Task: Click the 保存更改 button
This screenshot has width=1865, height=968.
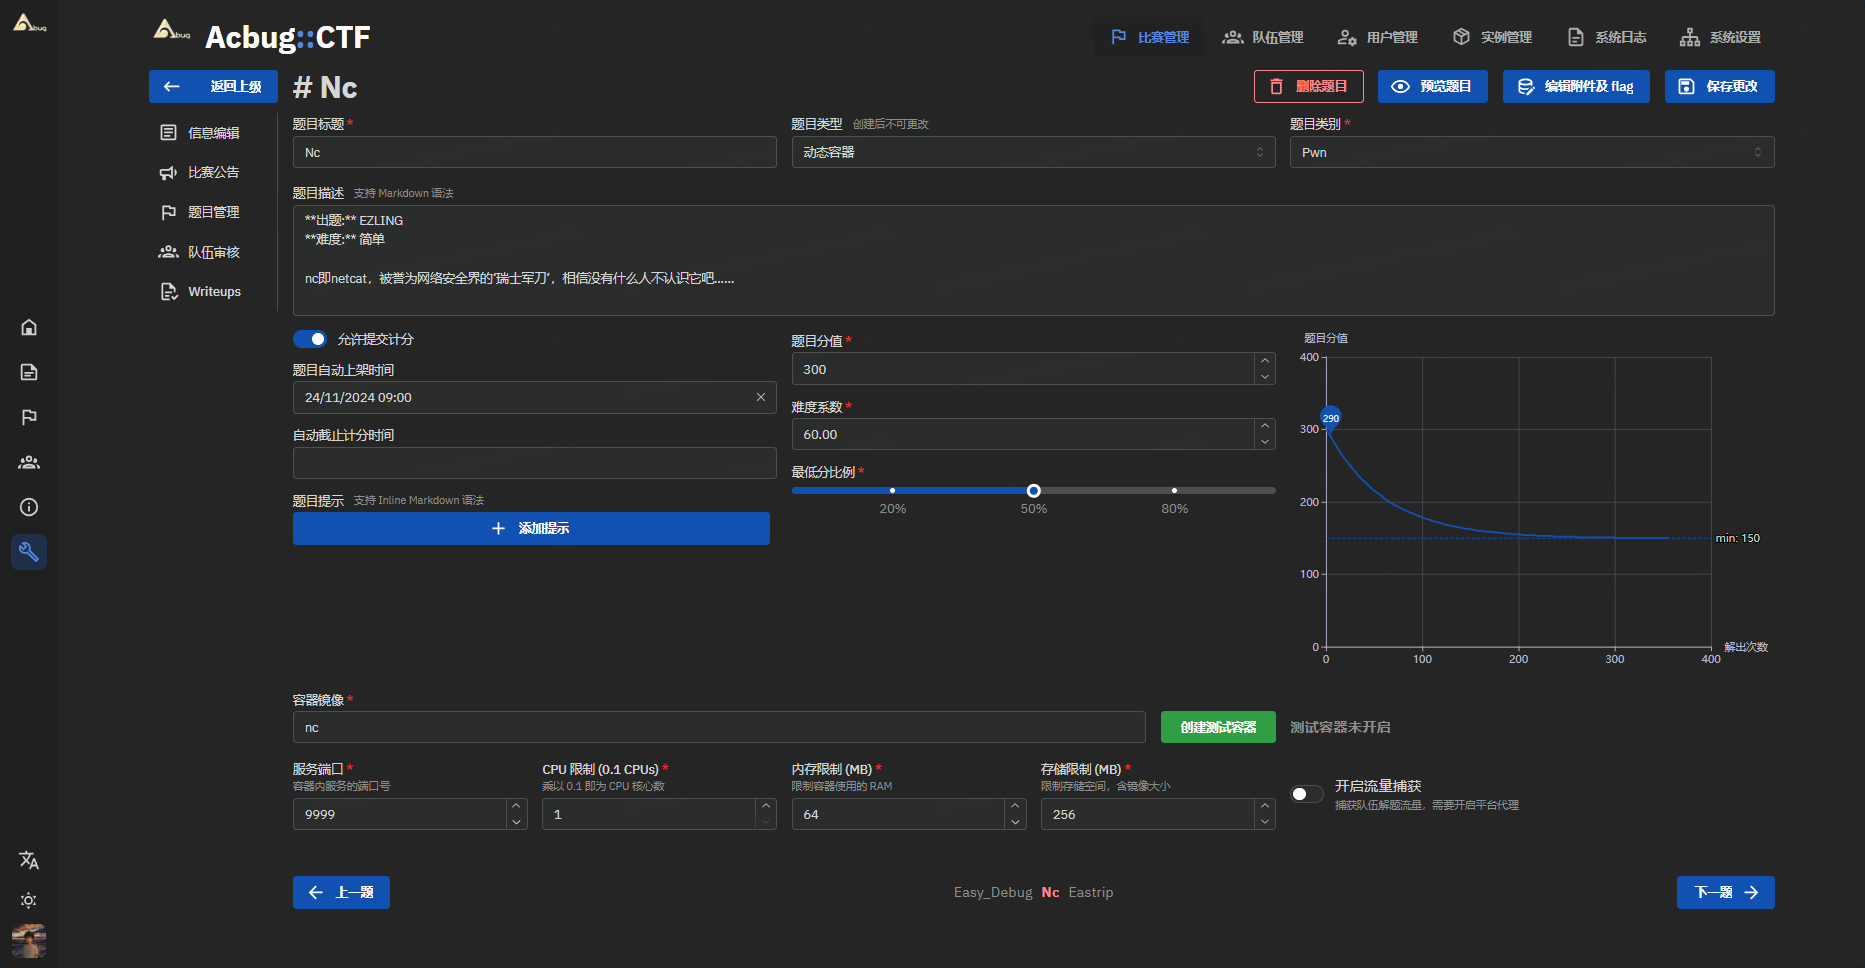Action: (x=1719, y=87)
